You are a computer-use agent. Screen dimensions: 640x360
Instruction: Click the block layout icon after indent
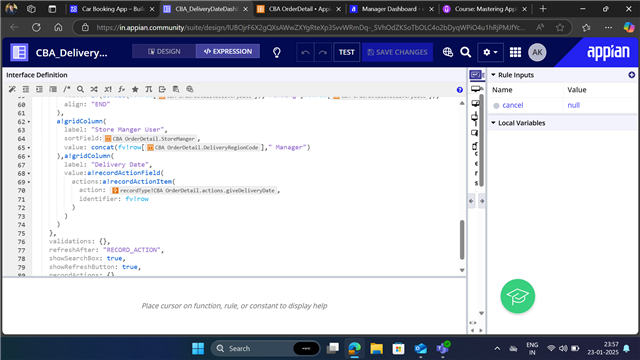point(53,89)
